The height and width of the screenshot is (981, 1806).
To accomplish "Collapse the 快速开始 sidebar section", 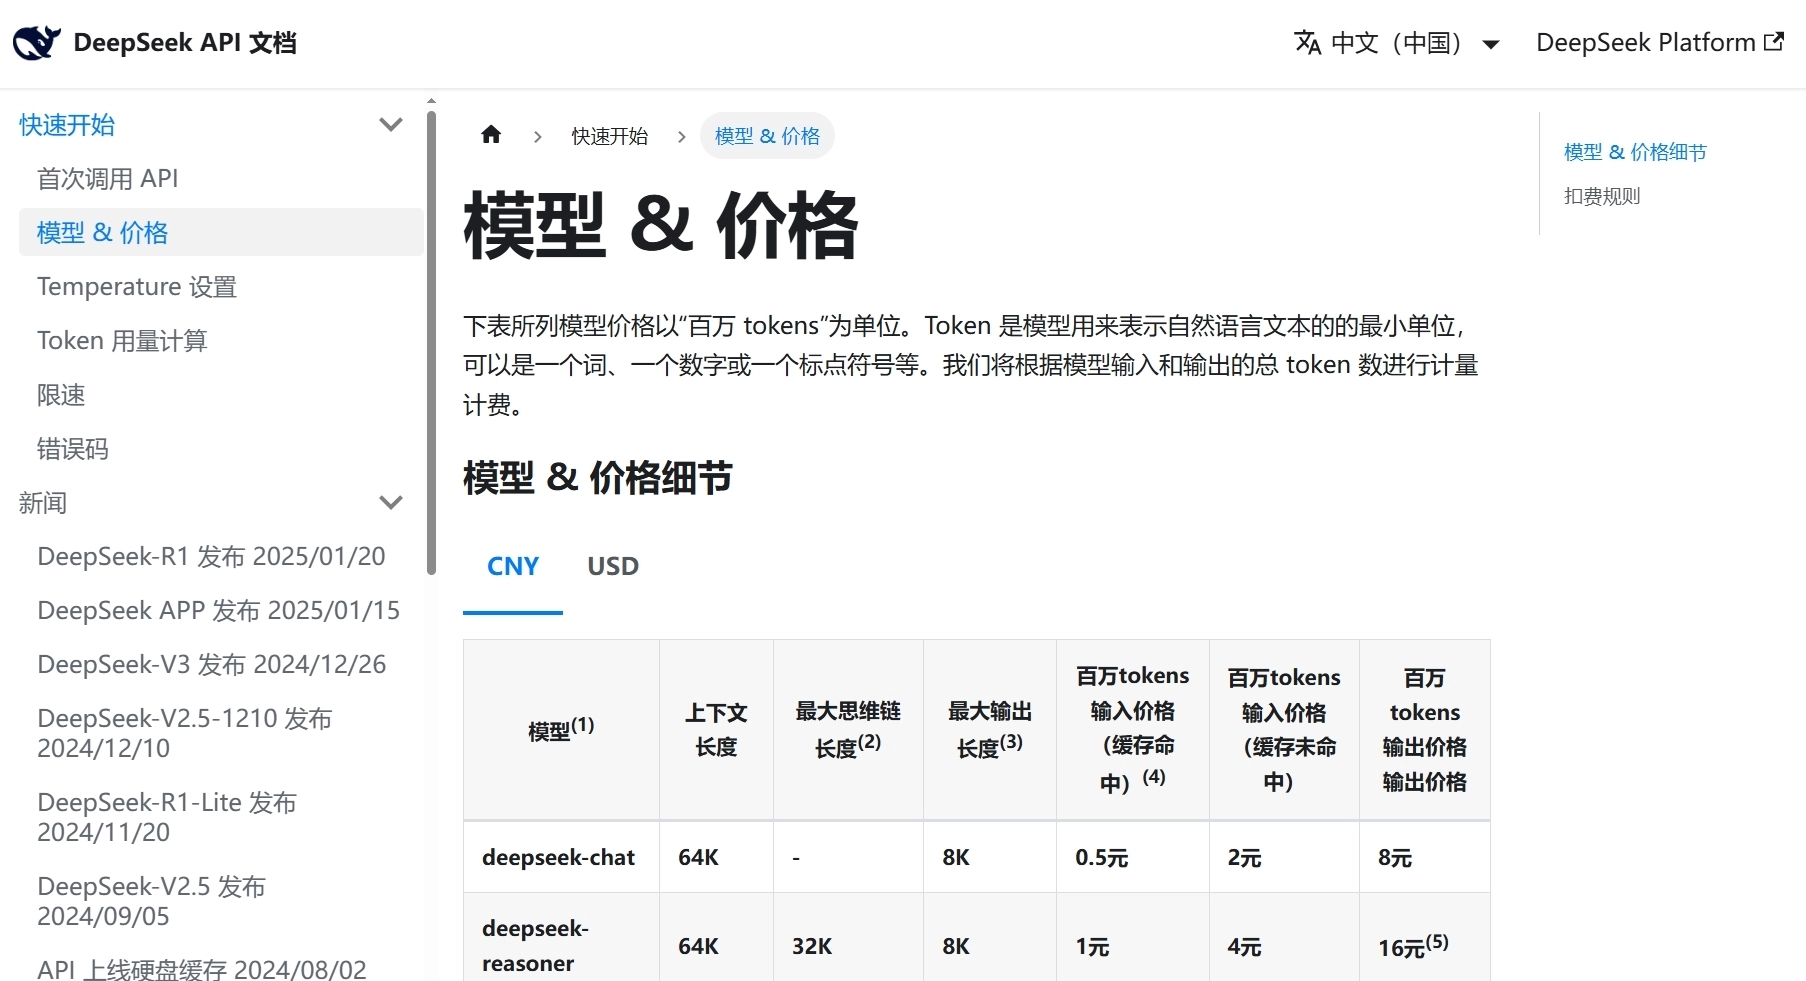I will (391, 123).
